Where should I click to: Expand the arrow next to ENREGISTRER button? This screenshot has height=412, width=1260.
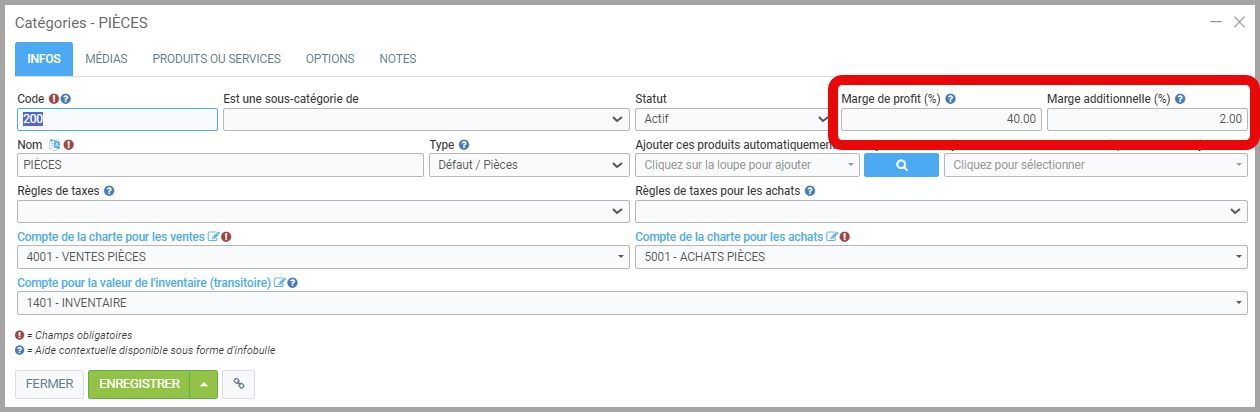204,384
